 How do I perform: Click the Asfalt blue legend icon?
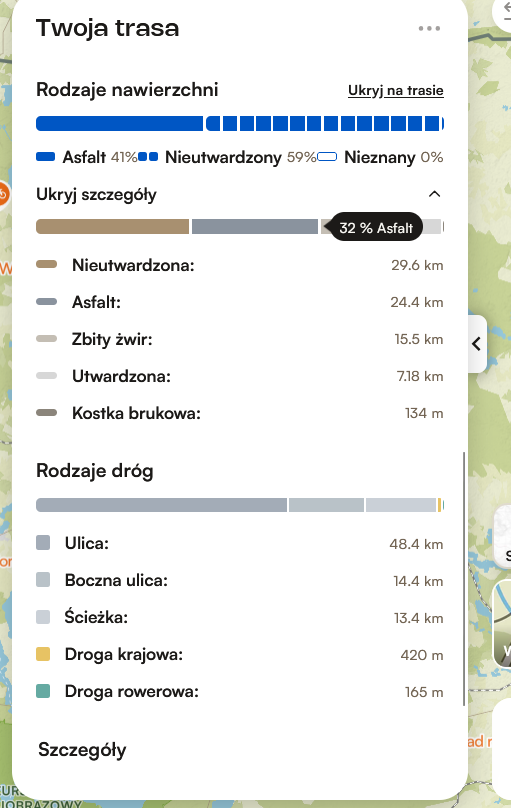pyautogui.click(x=45, y=157)
